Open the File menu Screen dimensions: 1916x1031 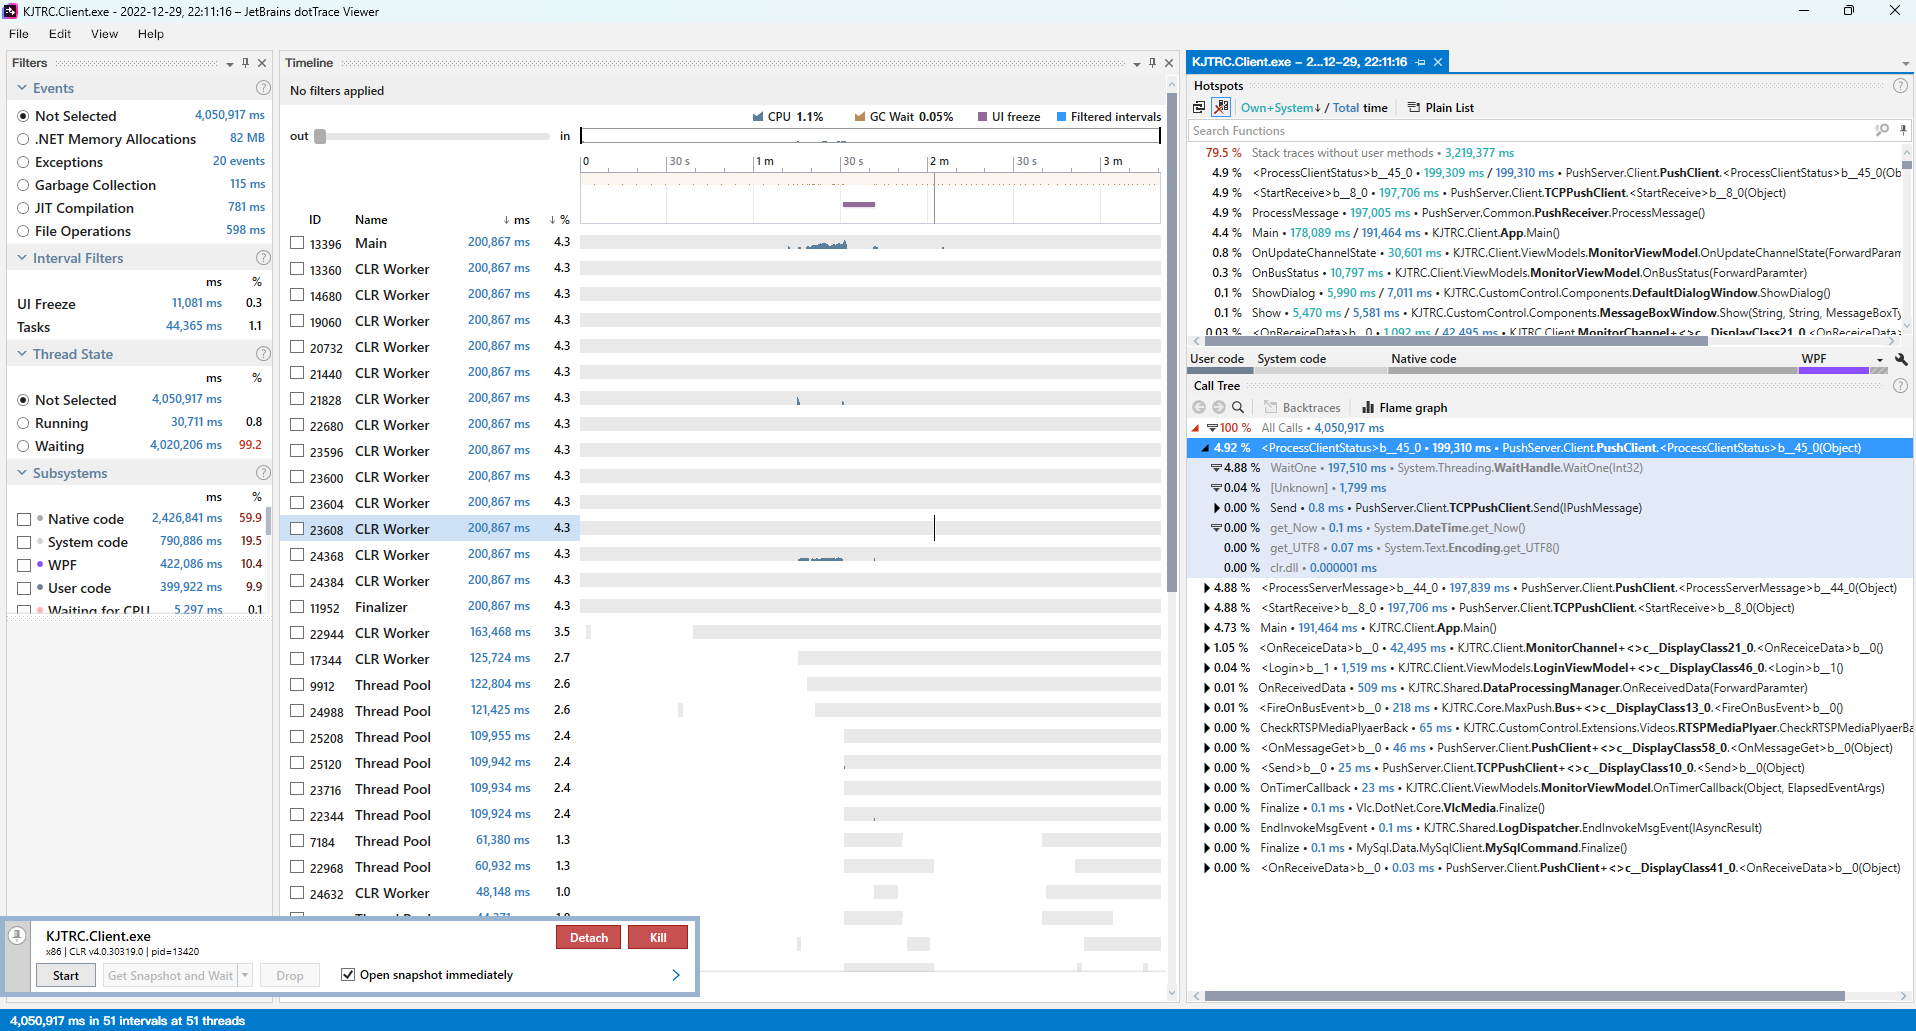point(19,34)
